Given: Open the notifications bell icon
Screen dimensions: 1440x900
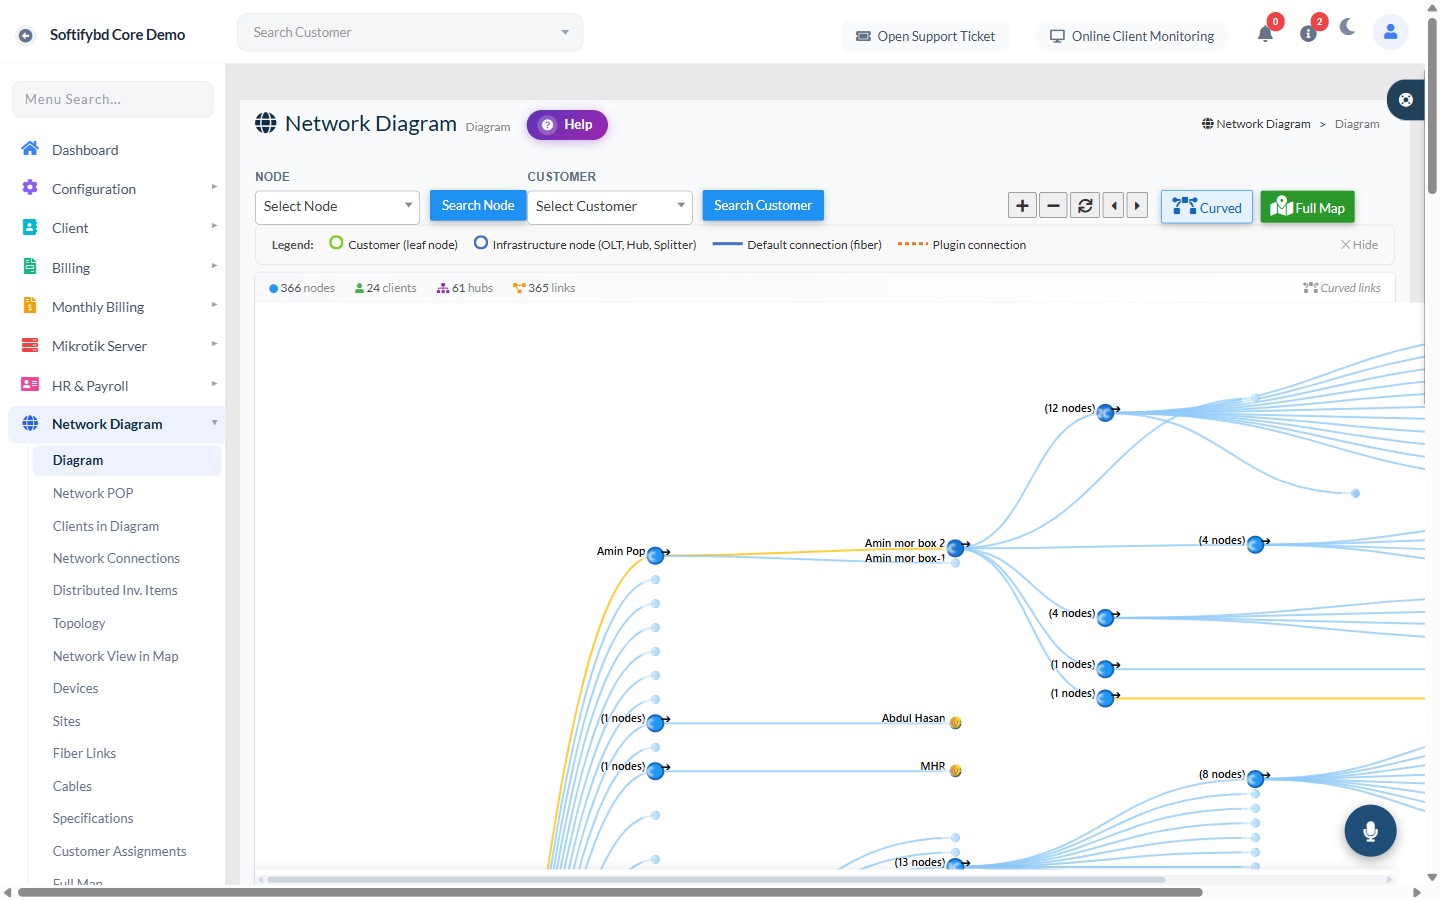Looking at the screenshot, I should click(1265, 34).
